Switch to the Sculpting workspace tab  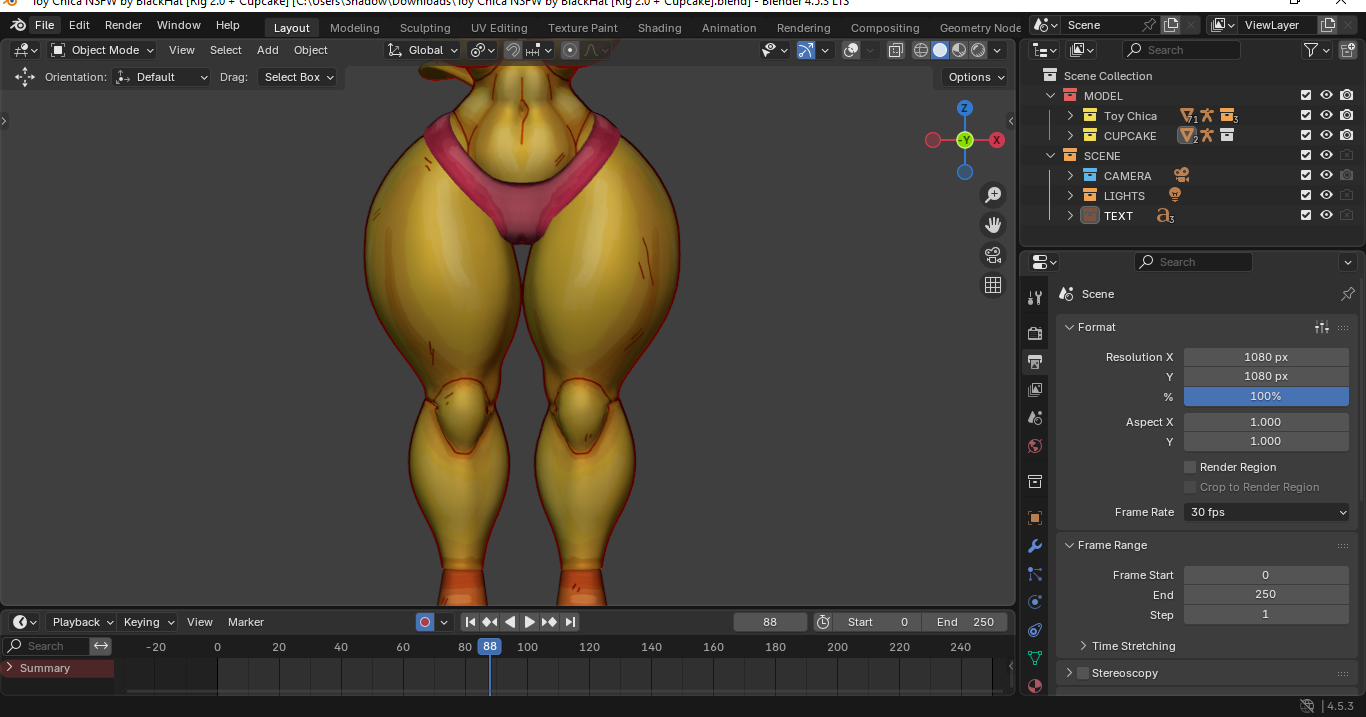tap(425, 28)
